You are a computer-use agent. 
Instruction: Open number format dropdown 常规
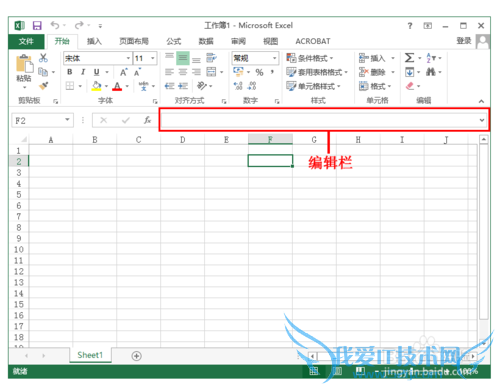tap(274, 58)
